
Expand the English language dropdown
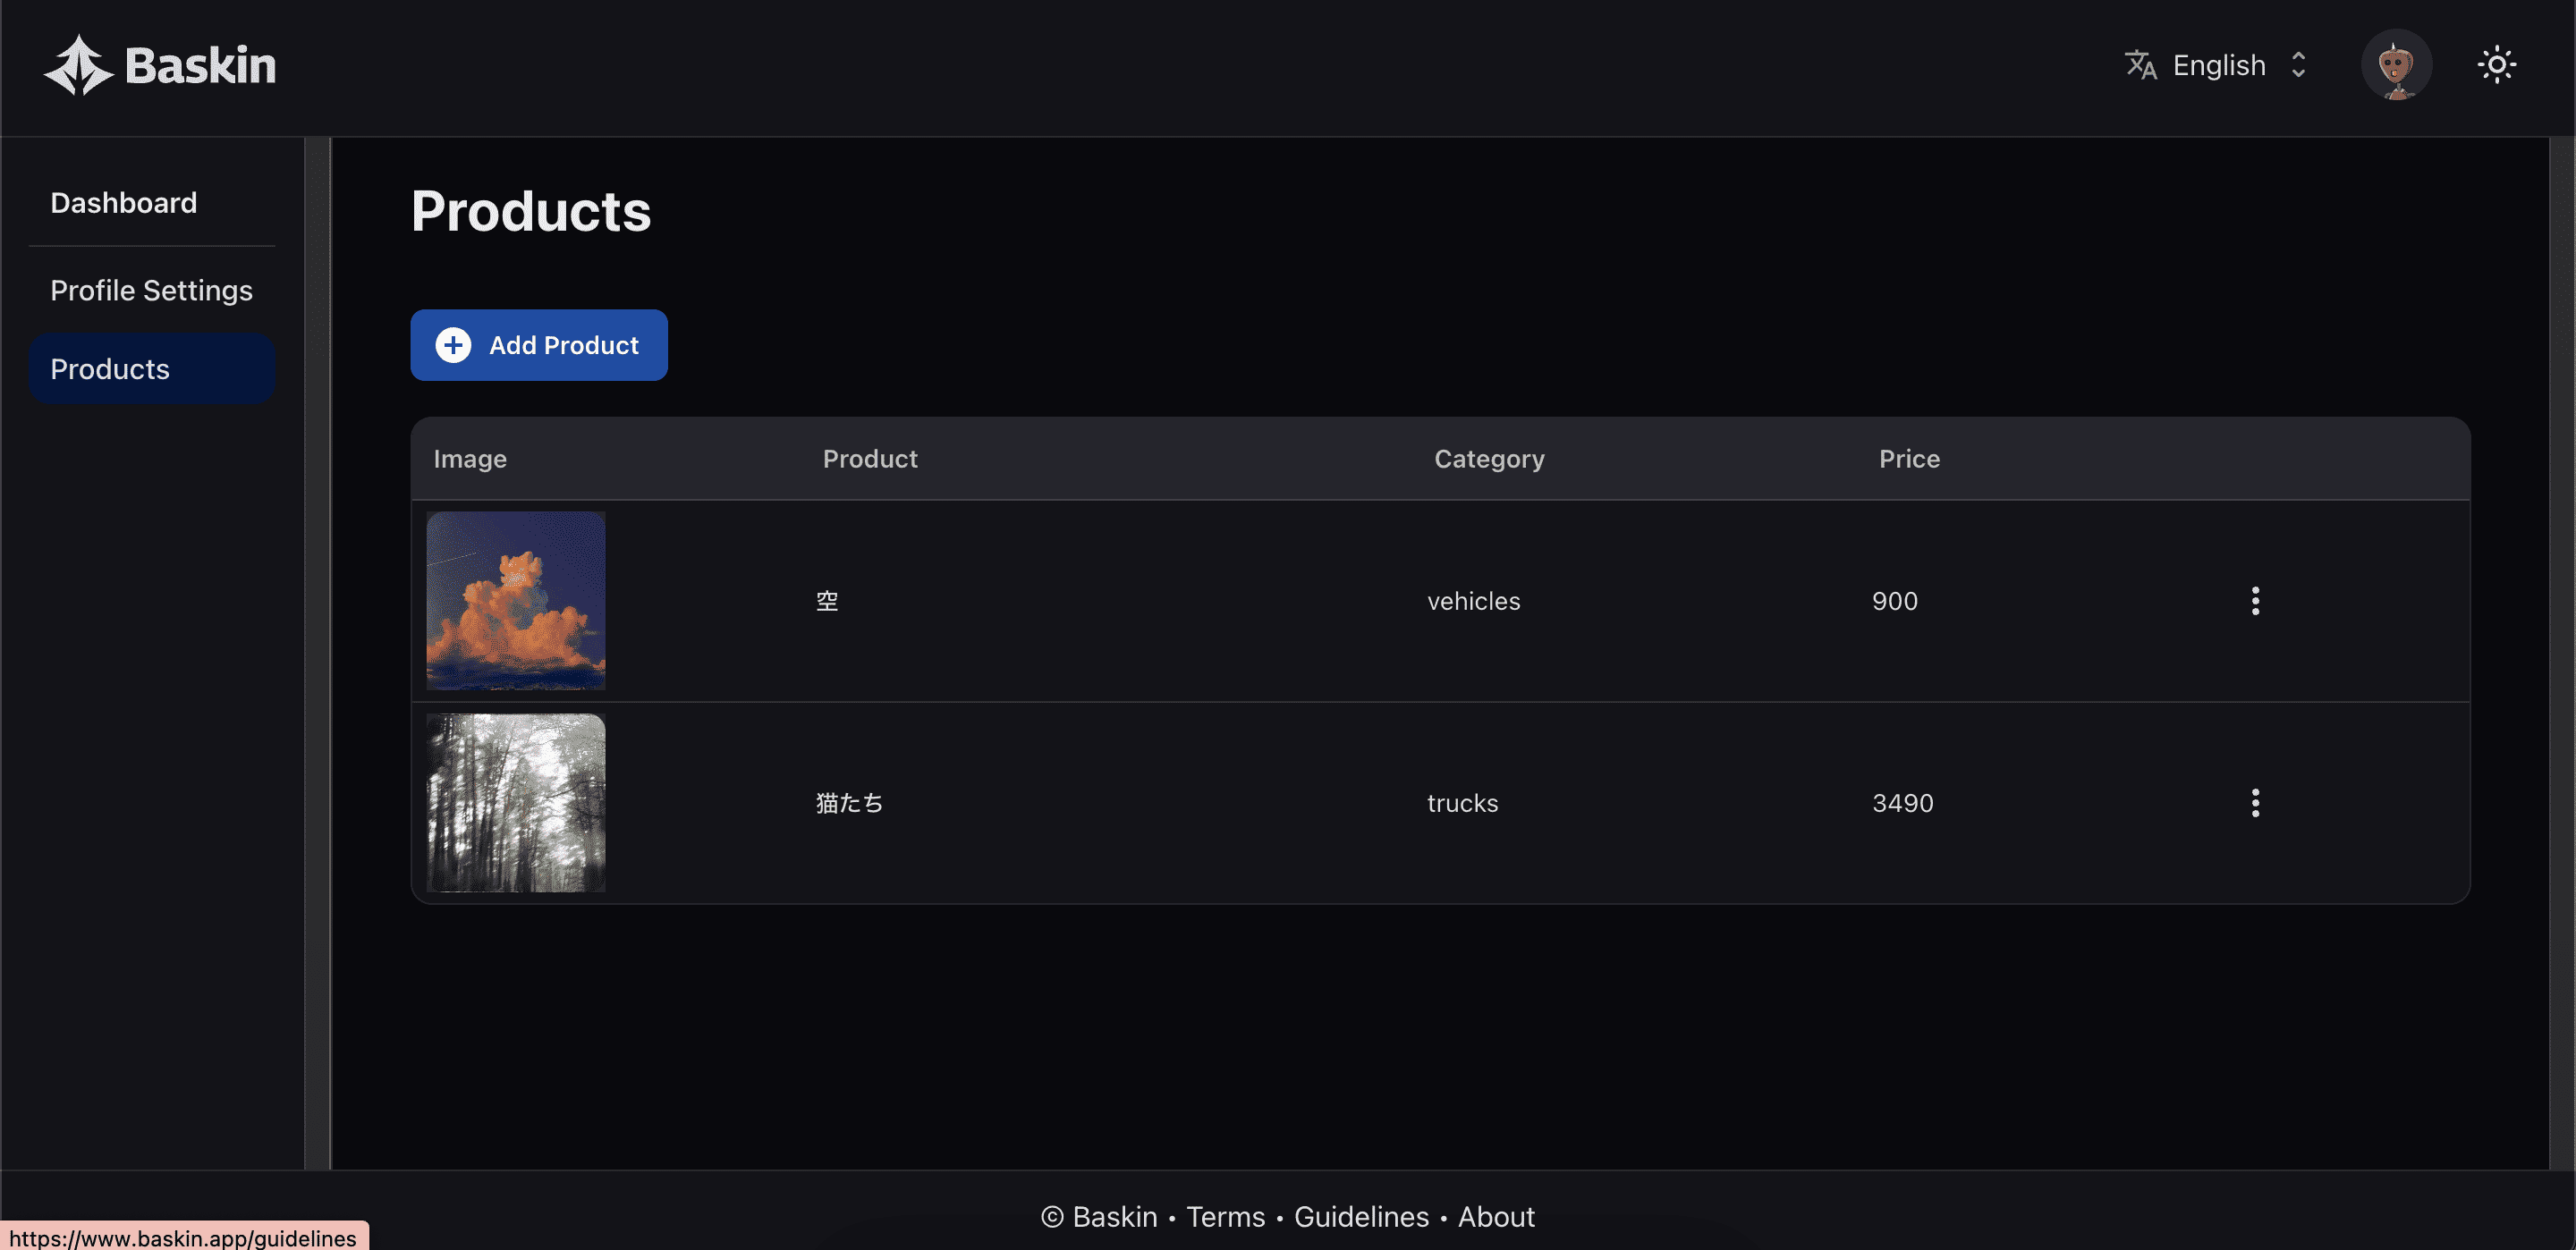point(2218,65)
